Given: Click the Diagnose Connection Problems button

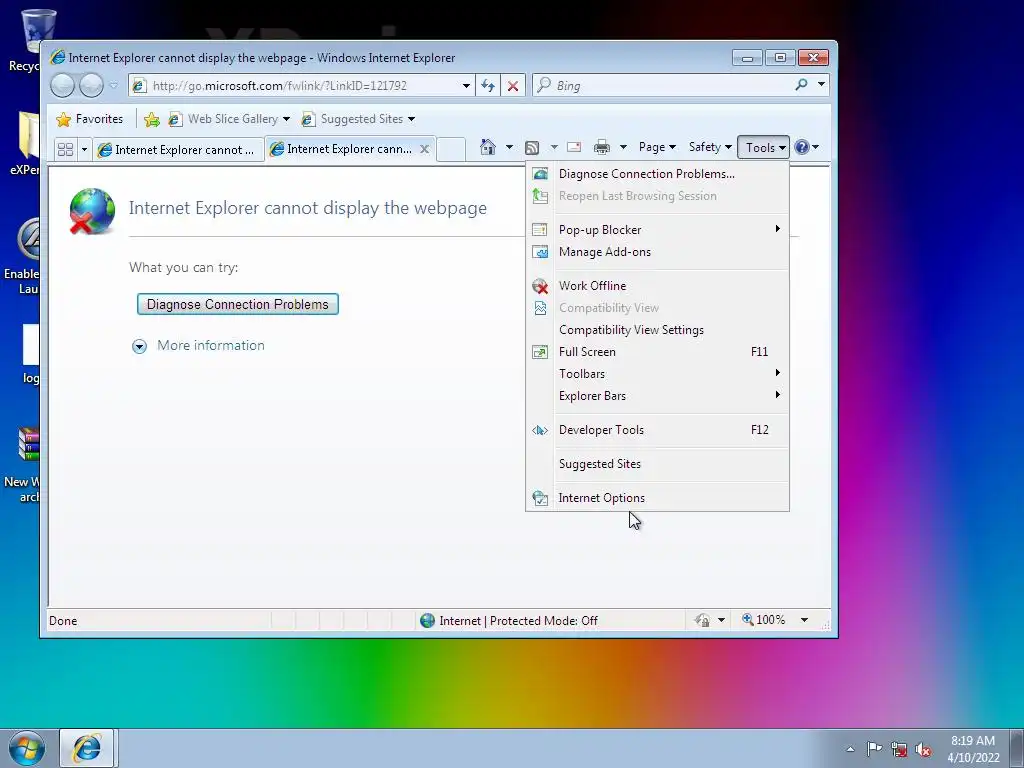Looking at the screenshot, I should pos(238,304).
